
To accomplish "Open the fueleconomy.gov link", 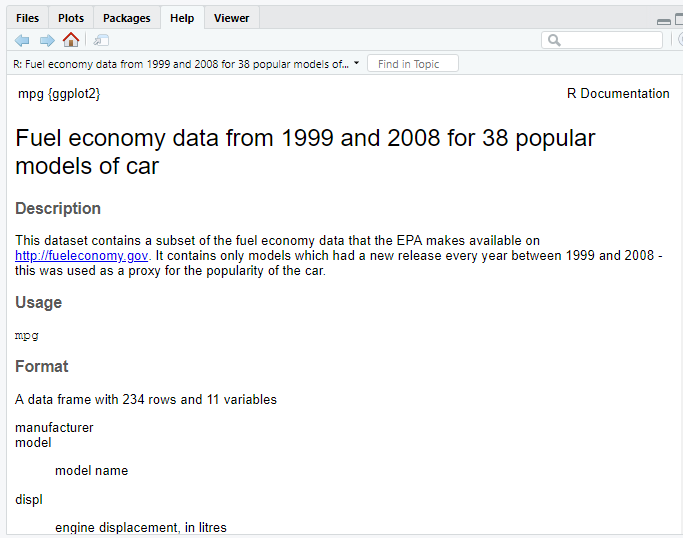I will [x=81, y=256].
